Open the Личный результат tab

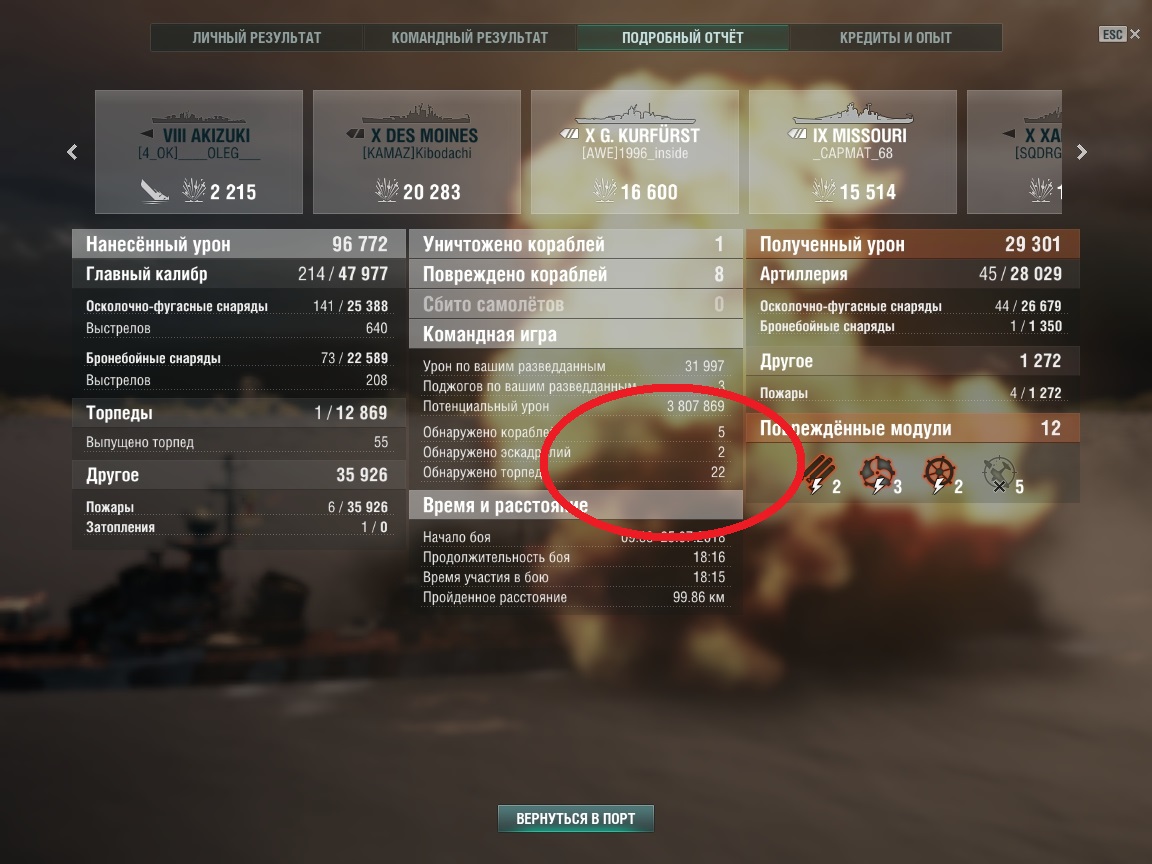click(256, 37)
